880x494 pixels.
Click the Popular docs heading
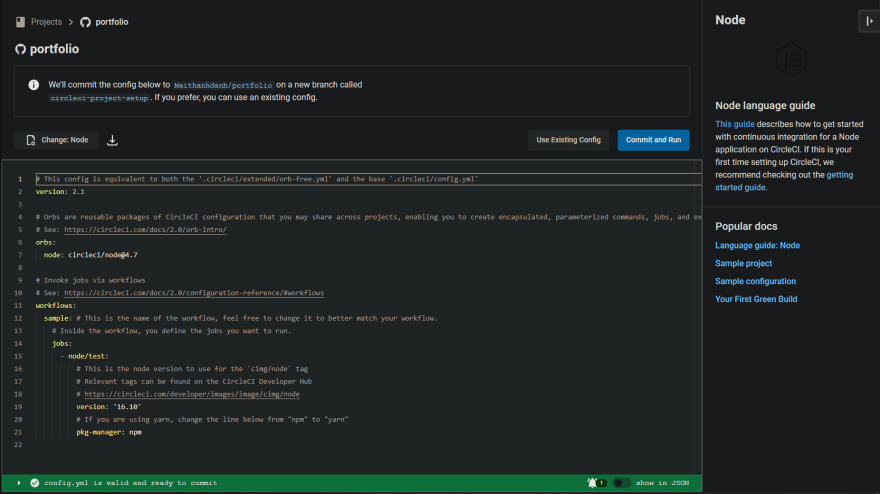pyautogui.click(x=746, y=226)
